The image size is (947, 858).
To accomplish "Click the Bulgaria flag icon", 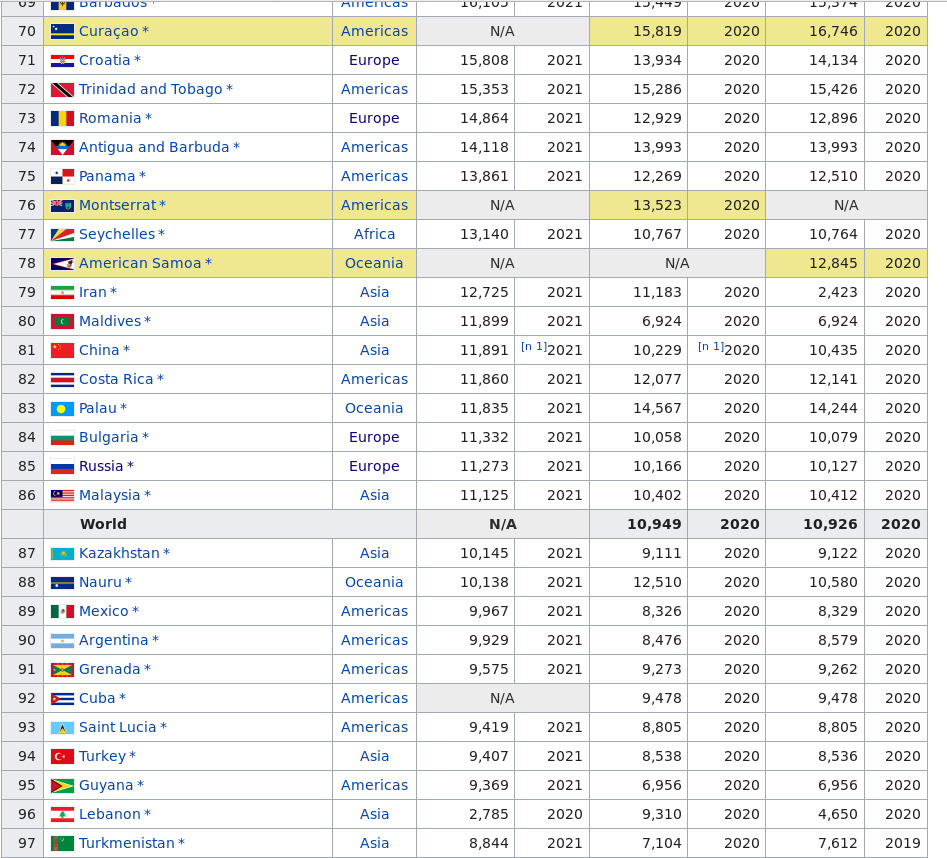I will click(62, 437).
